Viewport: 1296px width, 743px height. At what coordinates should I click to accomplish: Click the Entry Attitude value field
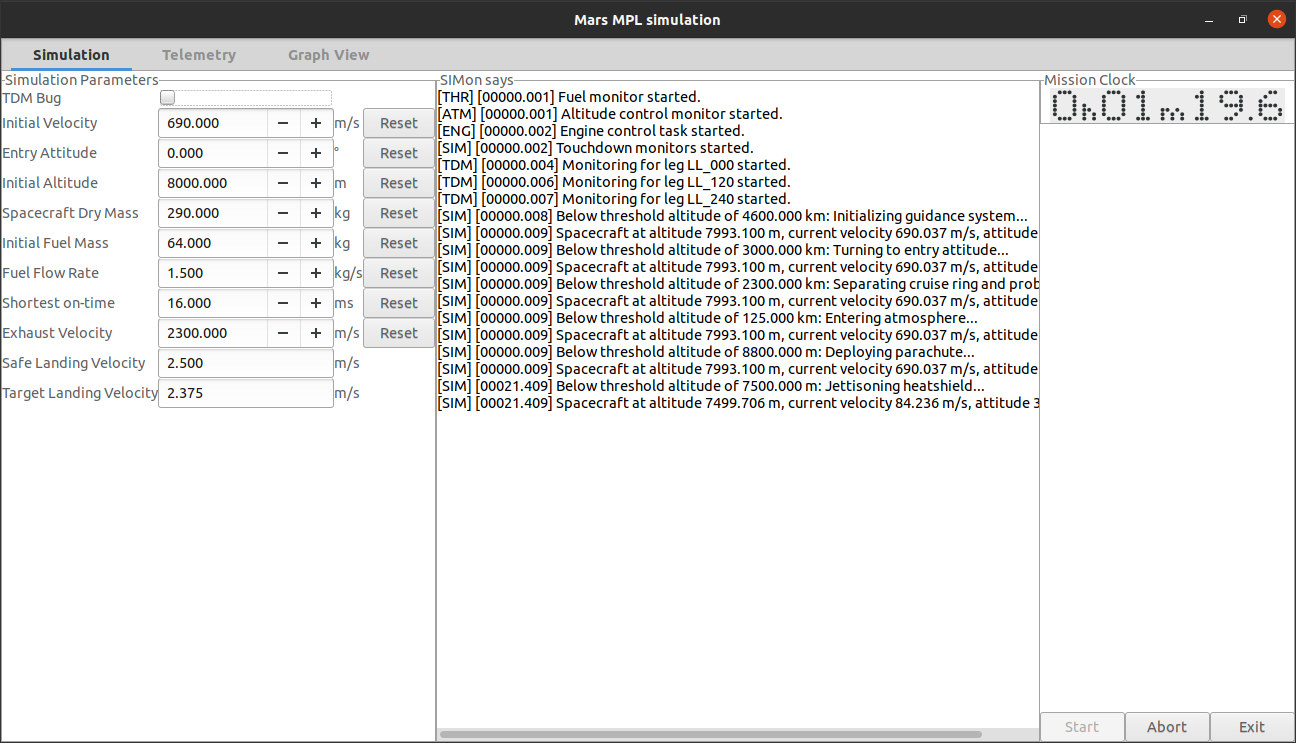pyautogui.click(x=213, y=153)
